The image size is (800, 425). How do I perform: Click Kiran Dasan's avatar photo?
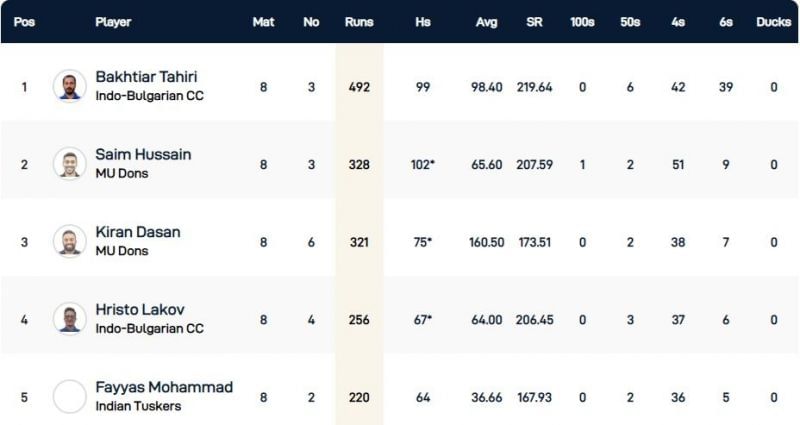[70, 242]
